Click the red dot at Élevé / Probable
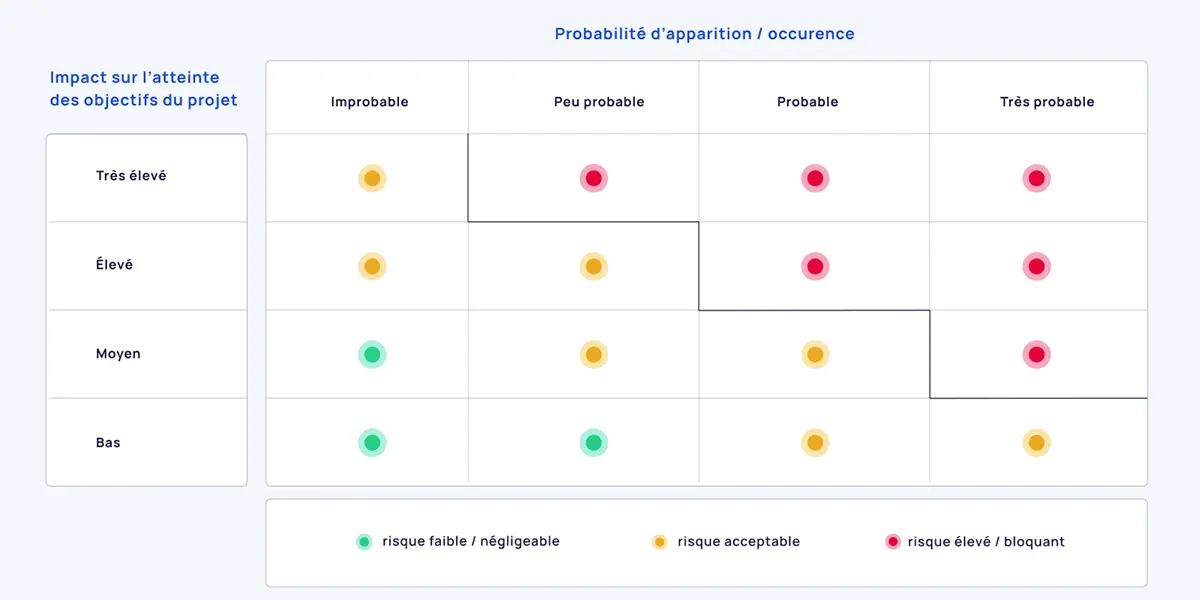 coord(815,267)
